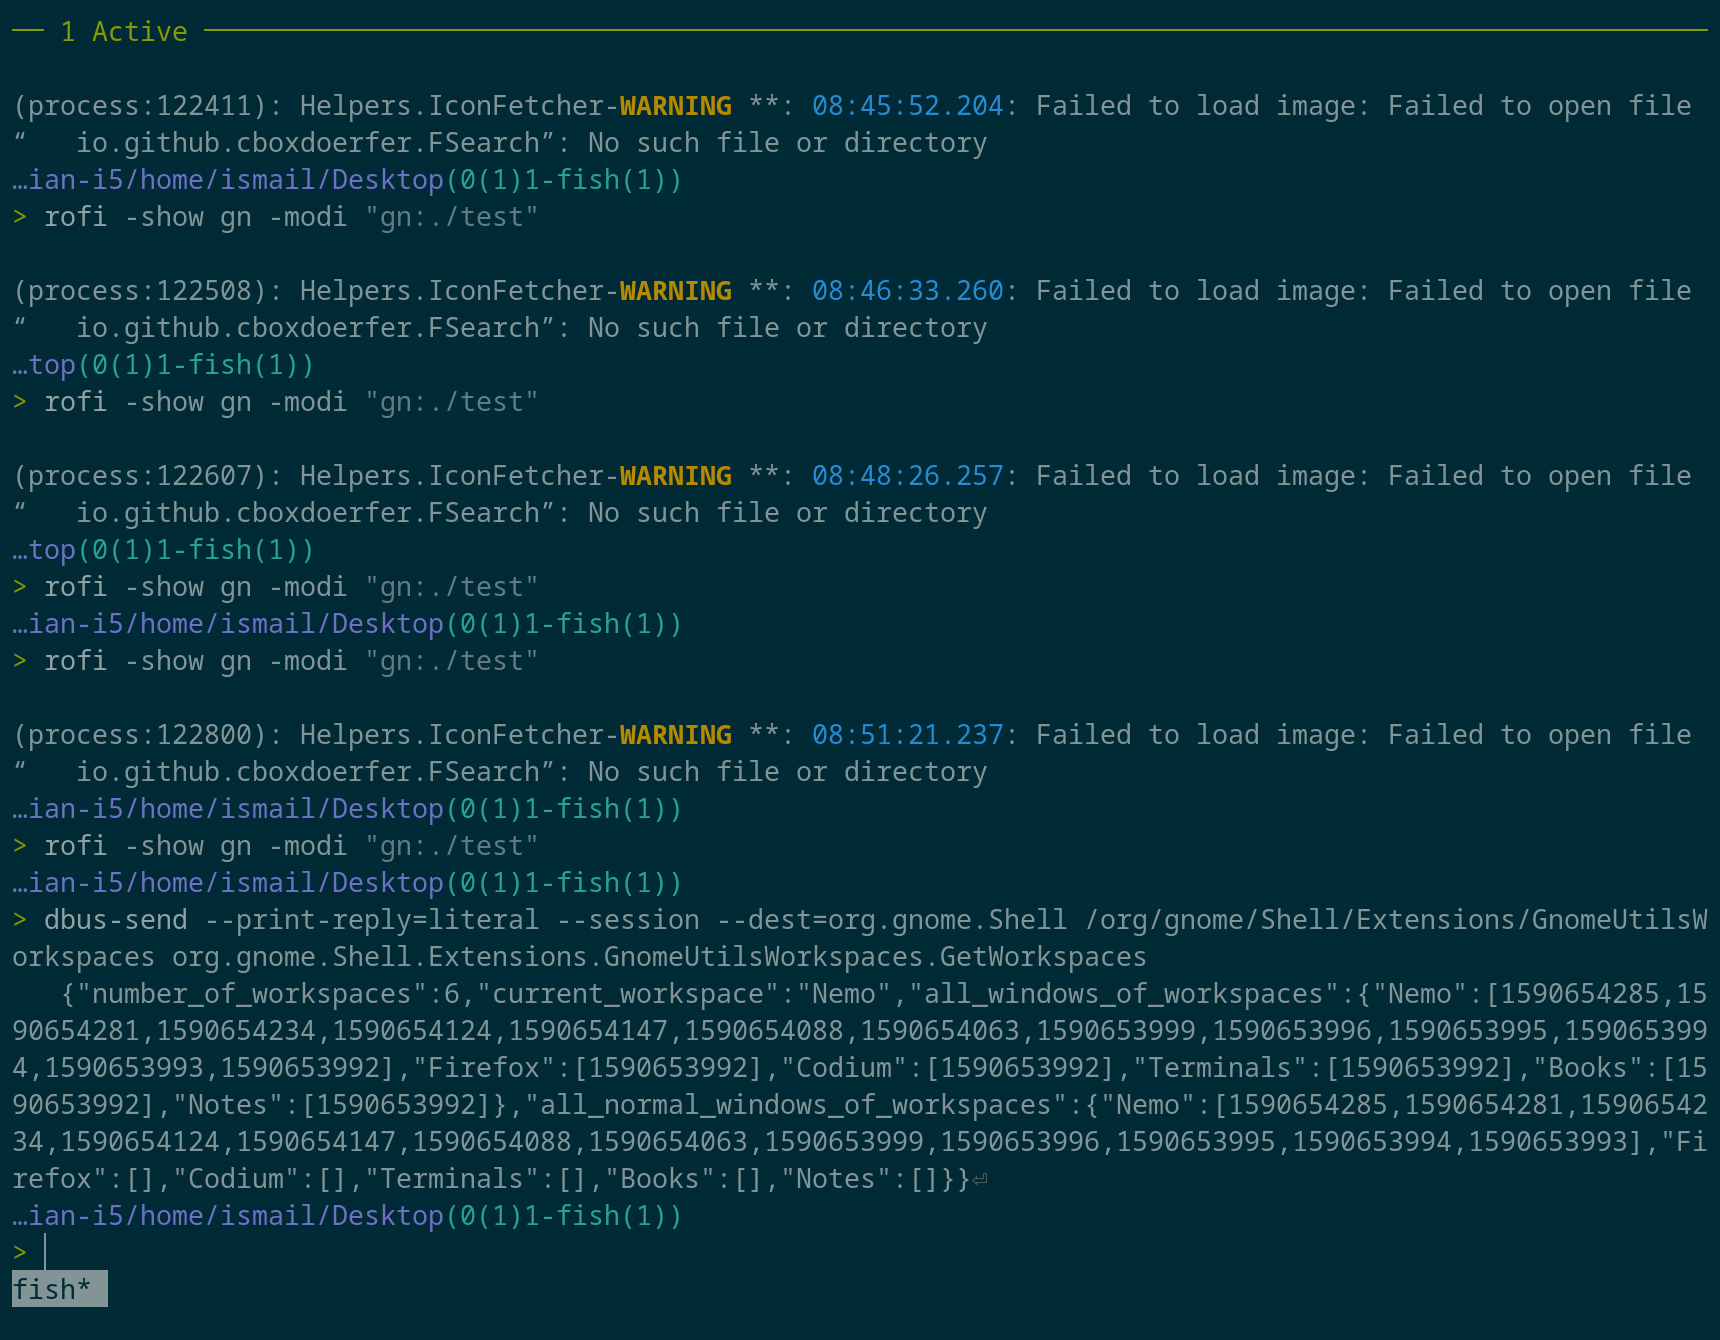This screenshot has height=1340, width=1720.
Task: Click the timestamp 08:51:21.237
Action: 907,735
